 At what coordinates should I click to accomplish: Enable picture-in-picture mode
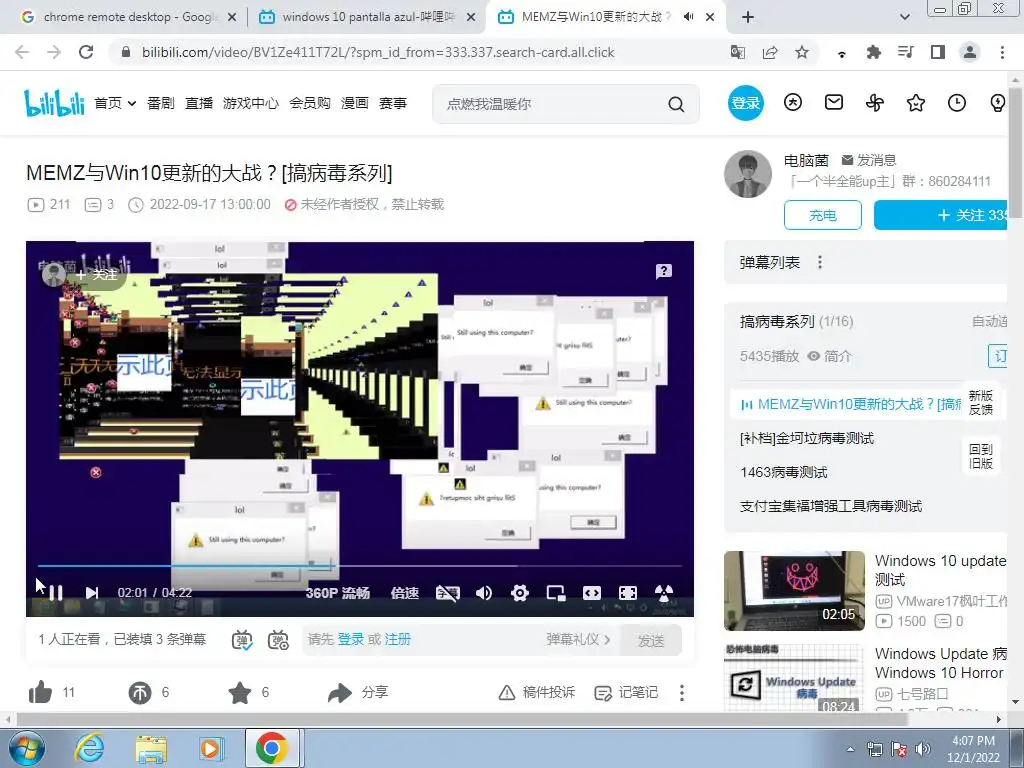[x=556, y=593]
